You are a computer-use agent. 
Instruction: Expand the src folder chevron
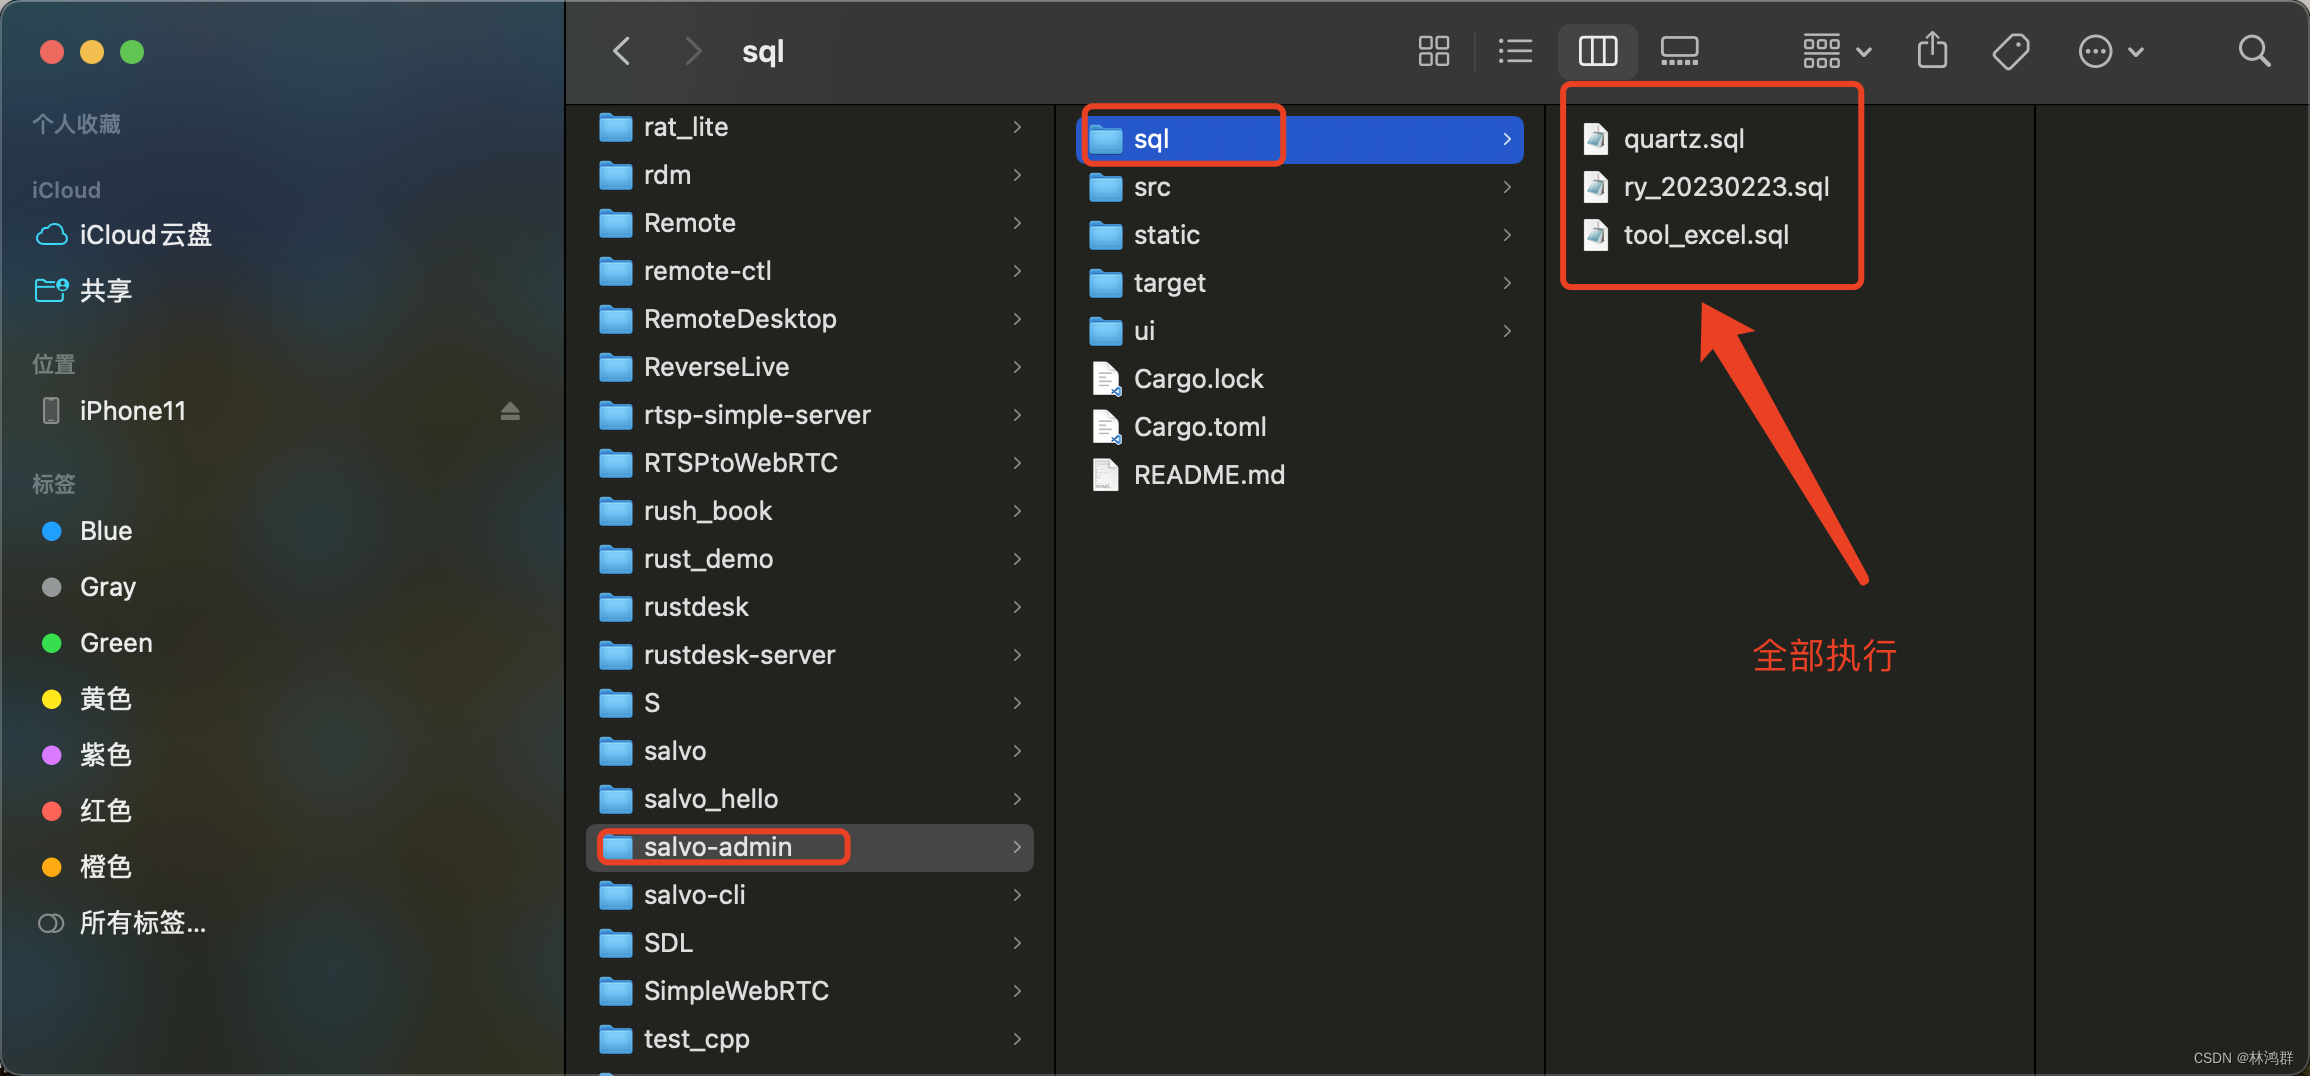pos(1507,187)
